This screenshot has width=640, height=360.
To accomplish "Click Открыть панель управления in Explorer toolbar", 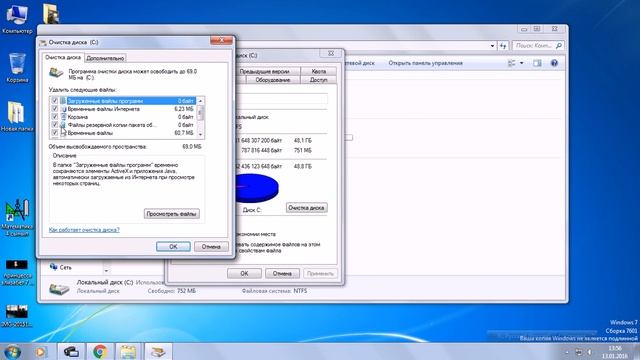I will click(425, 63).
